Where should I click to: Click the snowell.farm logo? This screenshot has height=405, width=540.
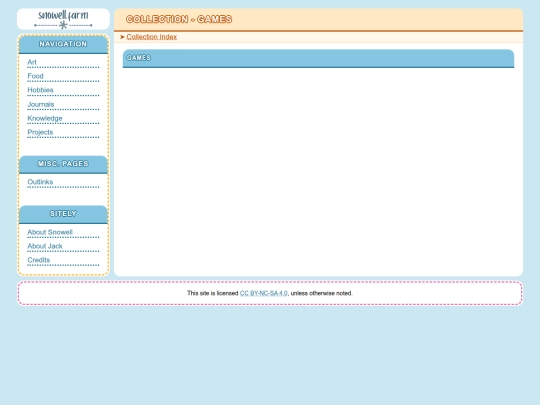click(x=63, y=19)
